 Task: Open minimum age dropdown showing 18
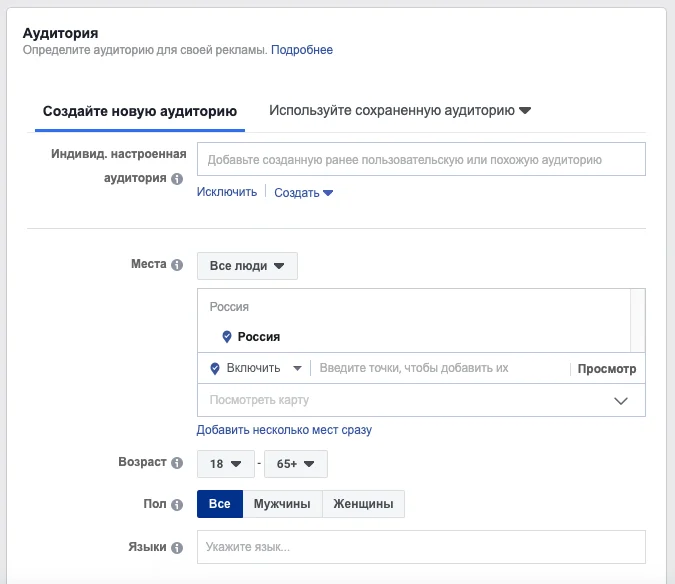coord(225,464)
